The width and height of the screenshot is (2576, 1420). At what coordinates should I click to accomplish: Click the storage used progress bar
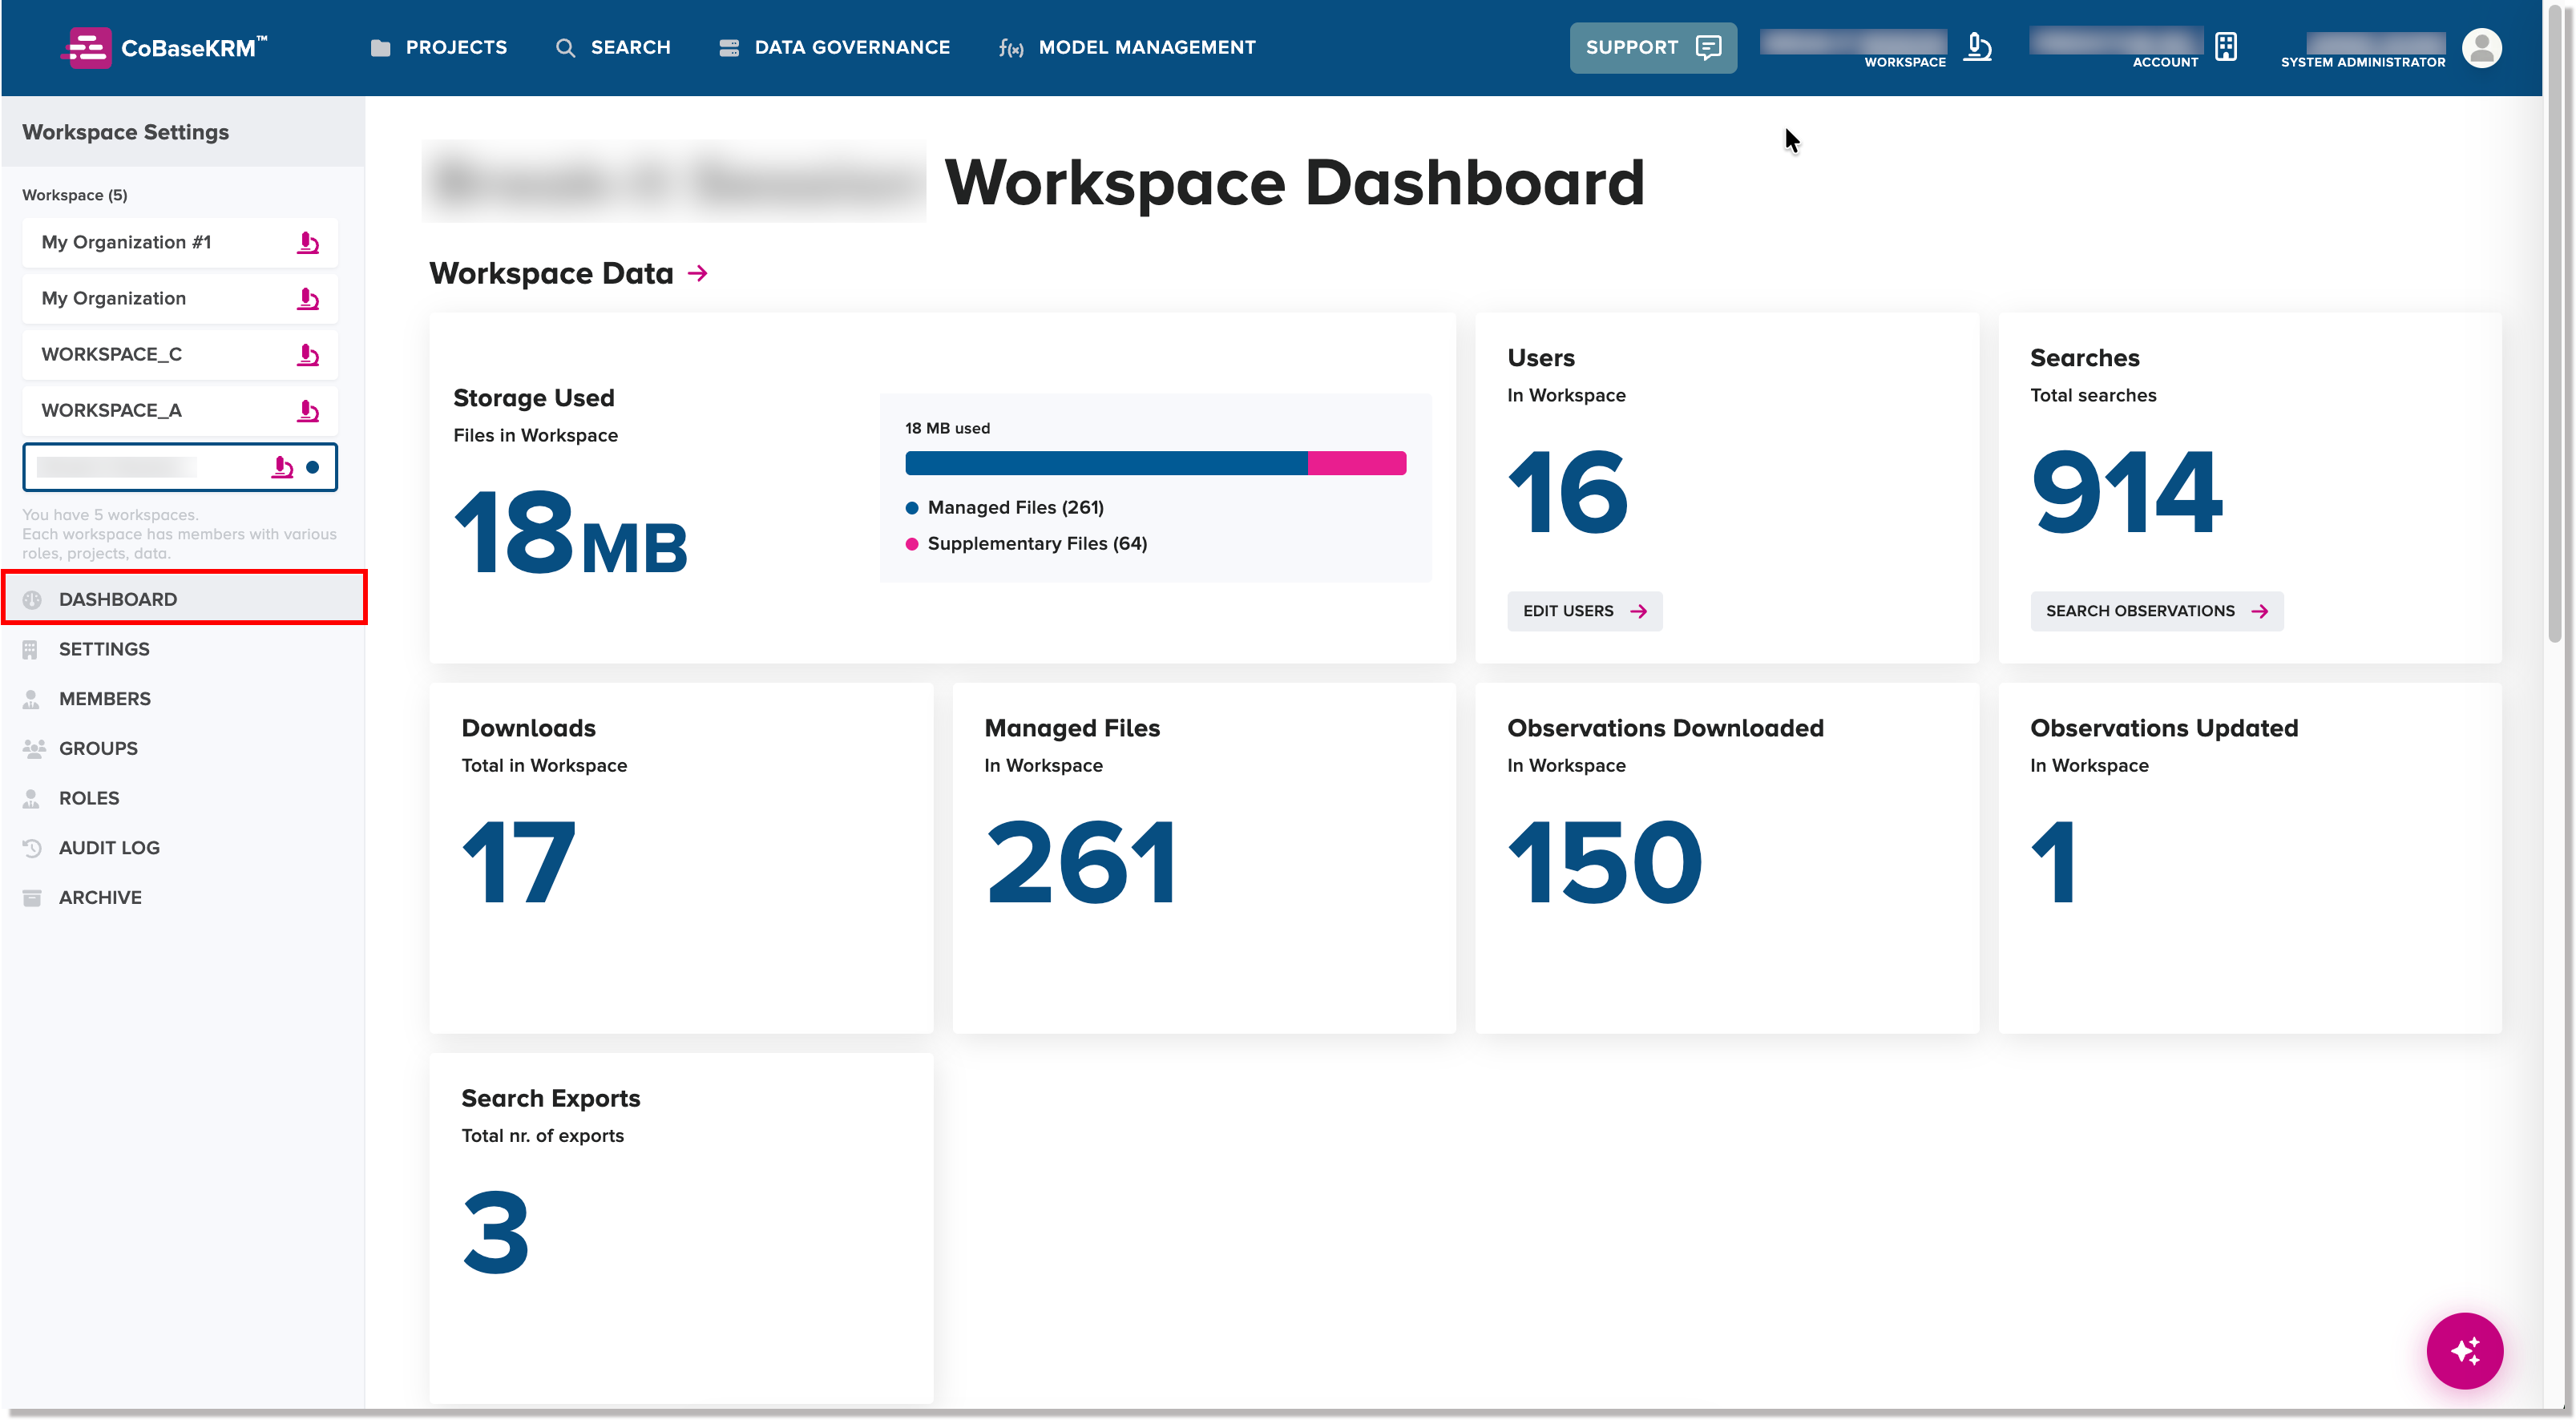1155,462
